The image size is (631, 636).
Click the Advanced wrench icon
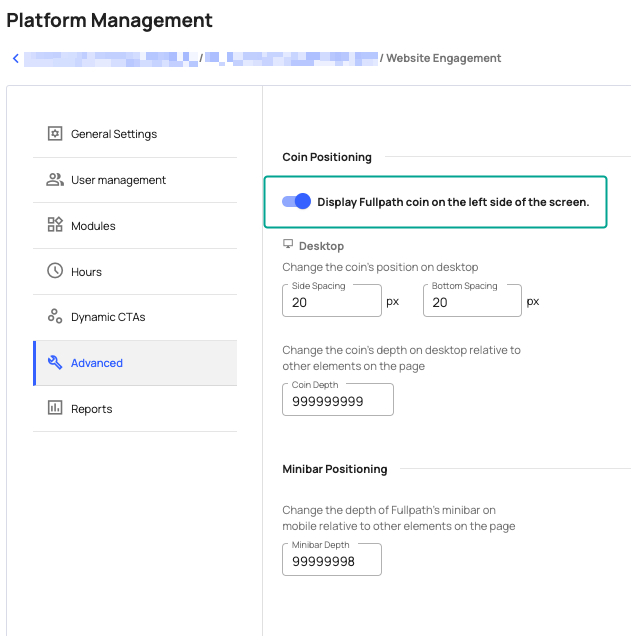tap(55, 363)
